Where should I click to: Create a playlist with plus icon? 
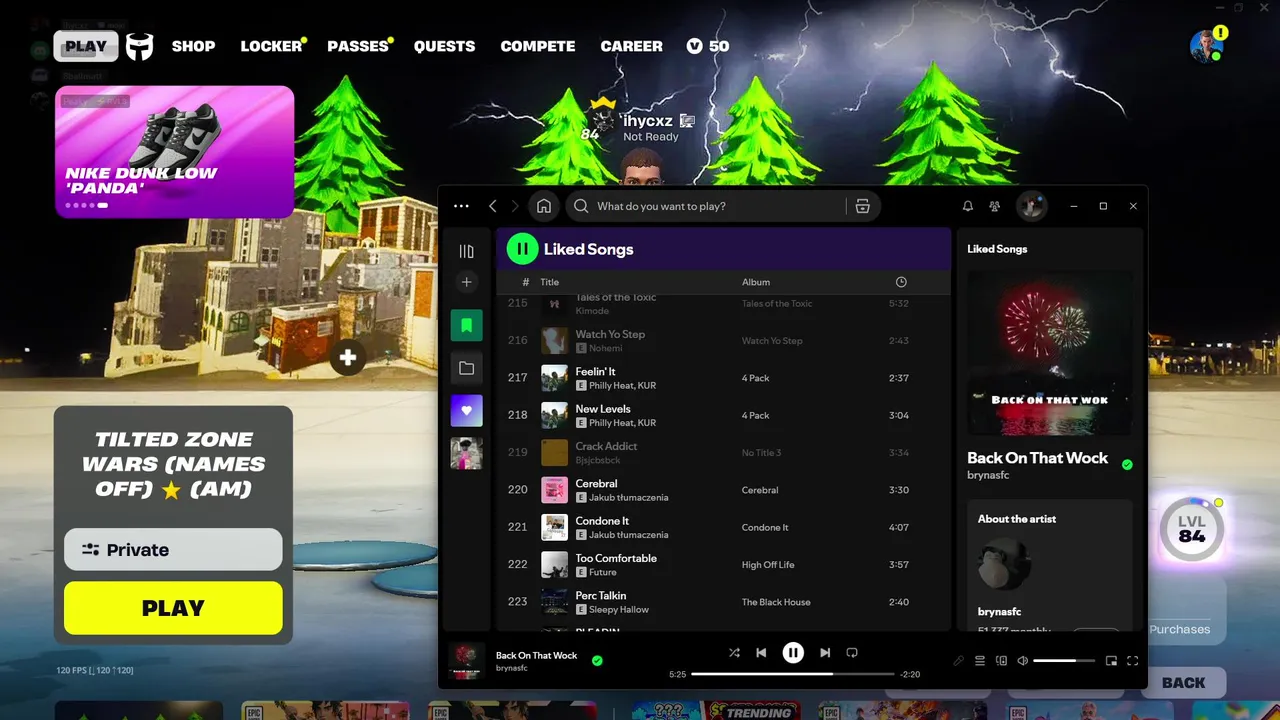click(466, 283)
